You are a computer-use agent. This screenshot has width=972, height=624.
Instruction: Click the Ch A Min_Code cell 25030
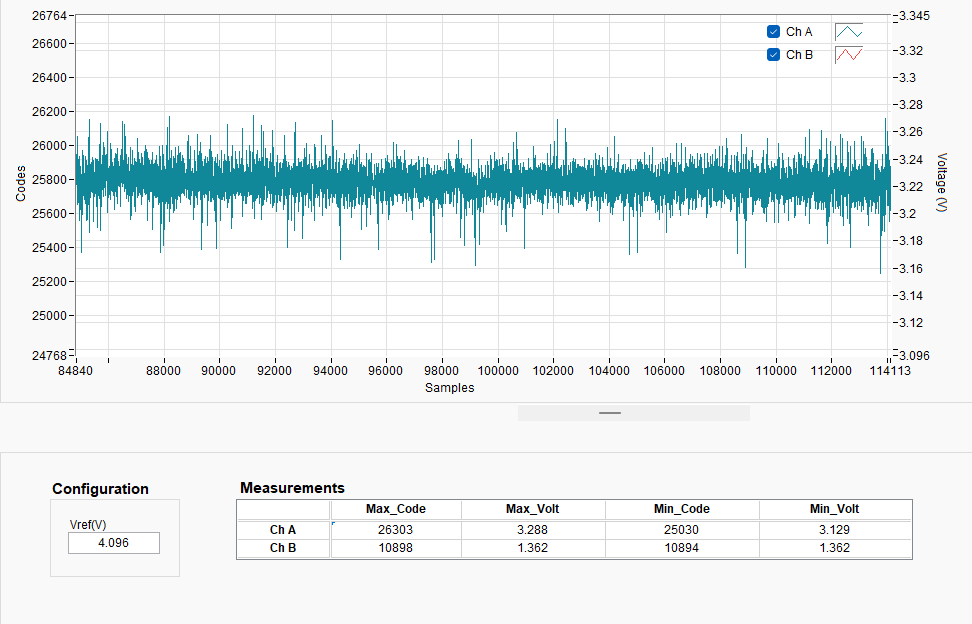(x=681, y=530)
